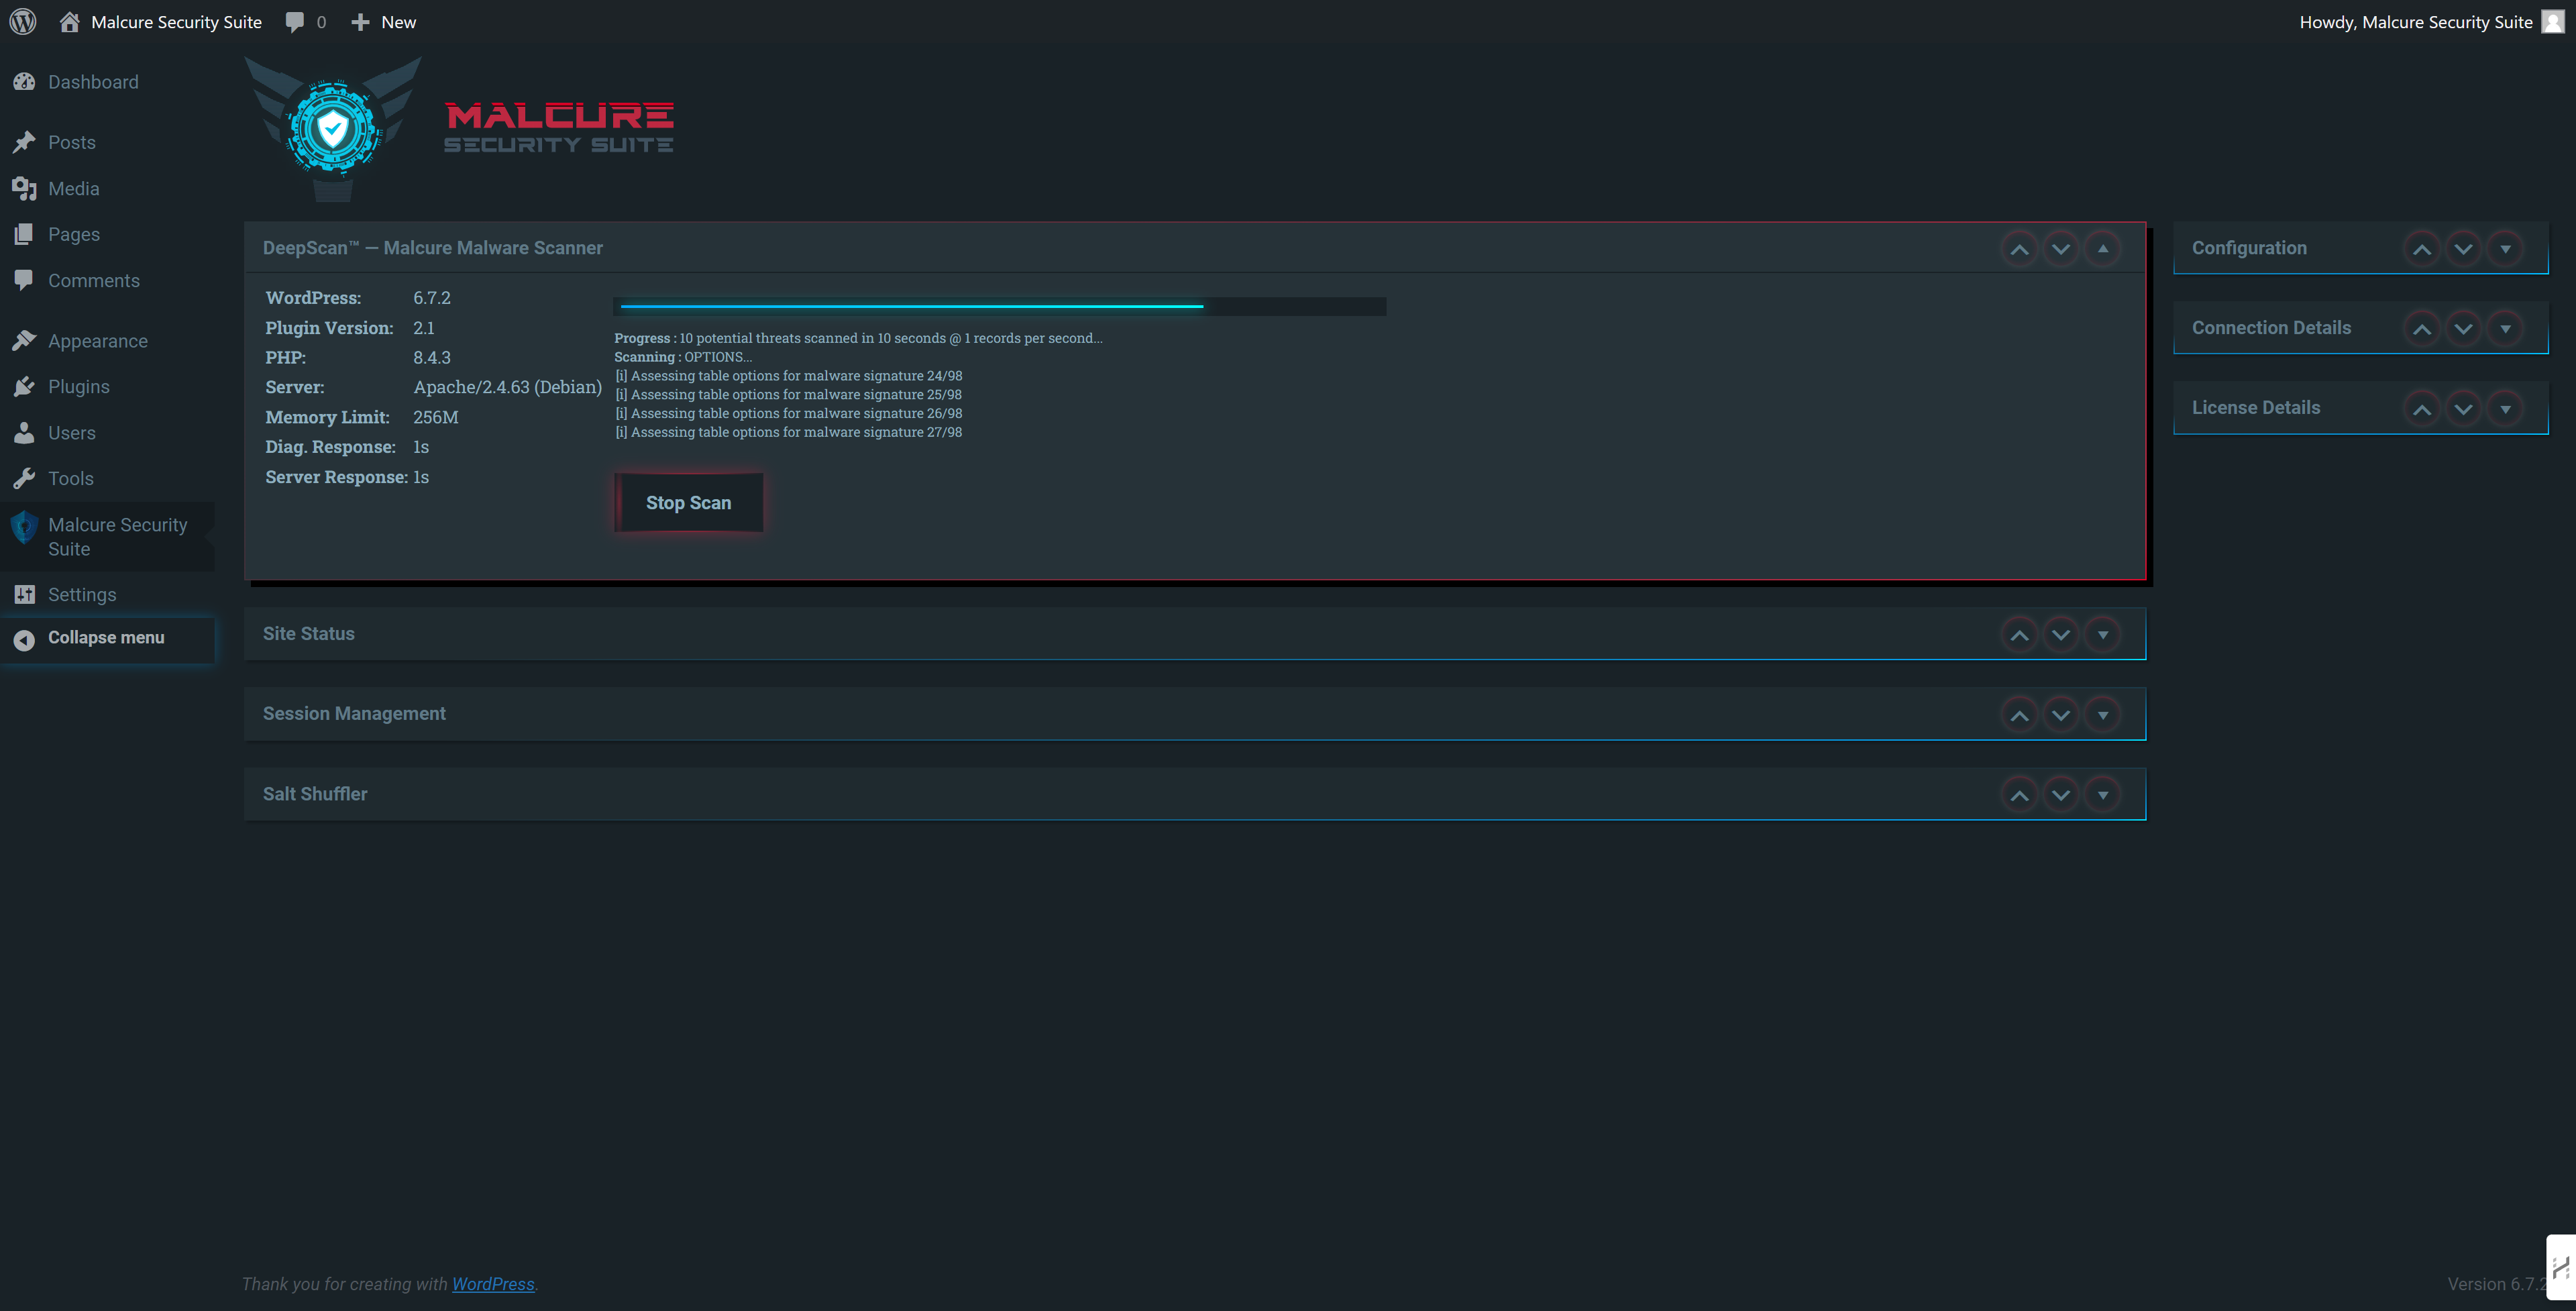The width and height of the screenshot is (2576, 1311).
Task: Expand the Connection Details panel
Action: [x=2505, y=329]
